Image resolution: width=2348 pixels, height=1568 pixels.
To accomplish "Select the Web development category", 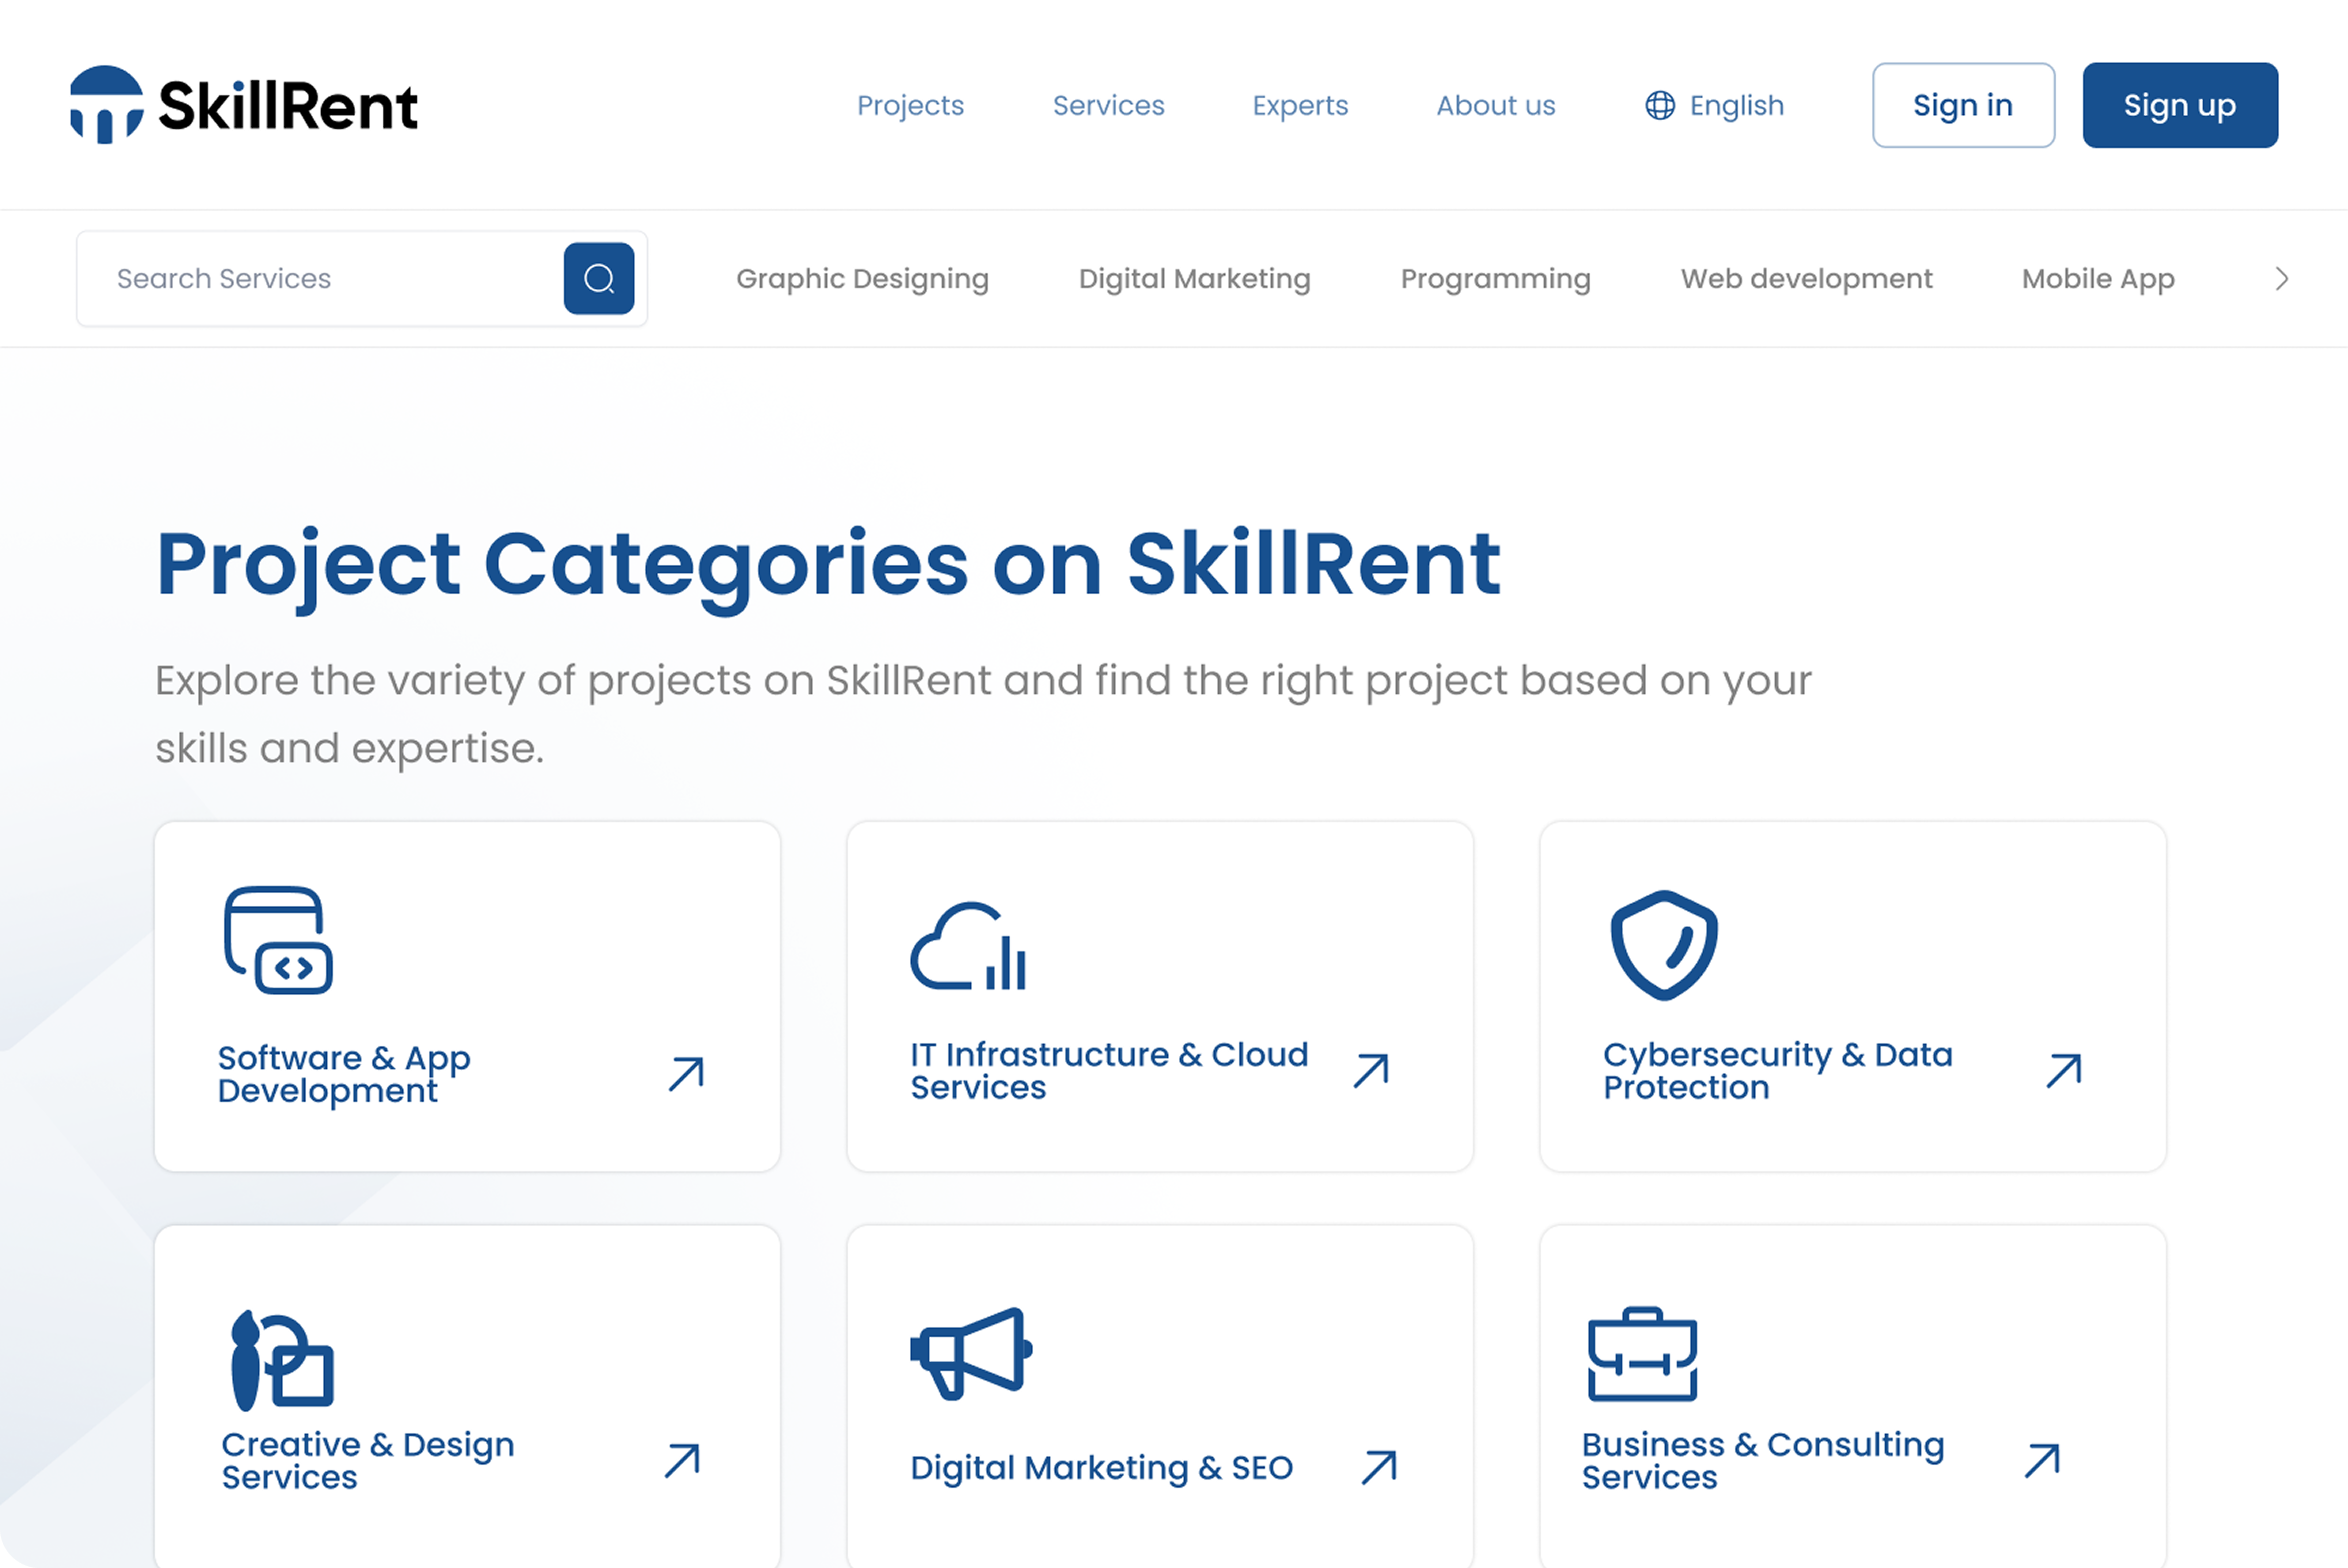I will (x=1805, y=279).
